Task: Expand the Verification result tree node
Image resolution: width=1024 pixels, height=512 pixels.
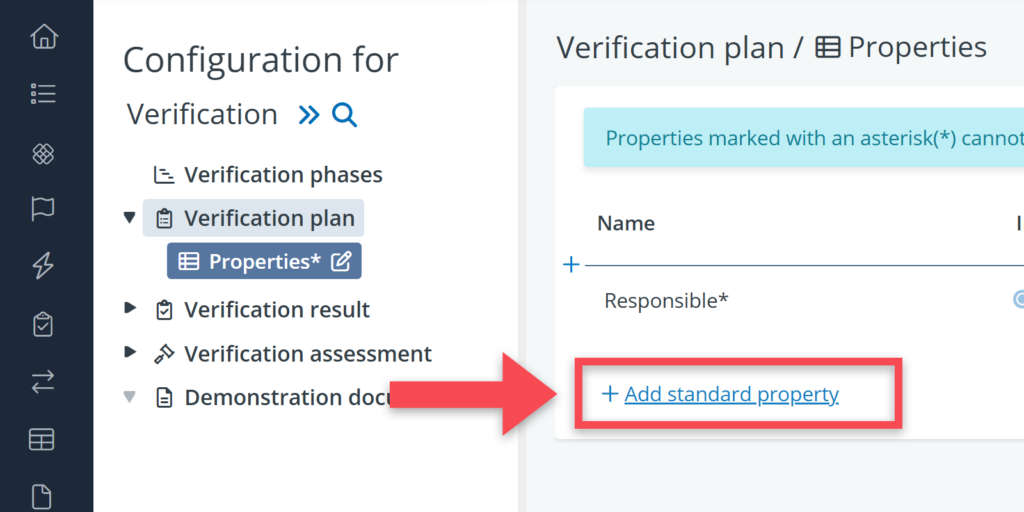Action: click(129, 309)
